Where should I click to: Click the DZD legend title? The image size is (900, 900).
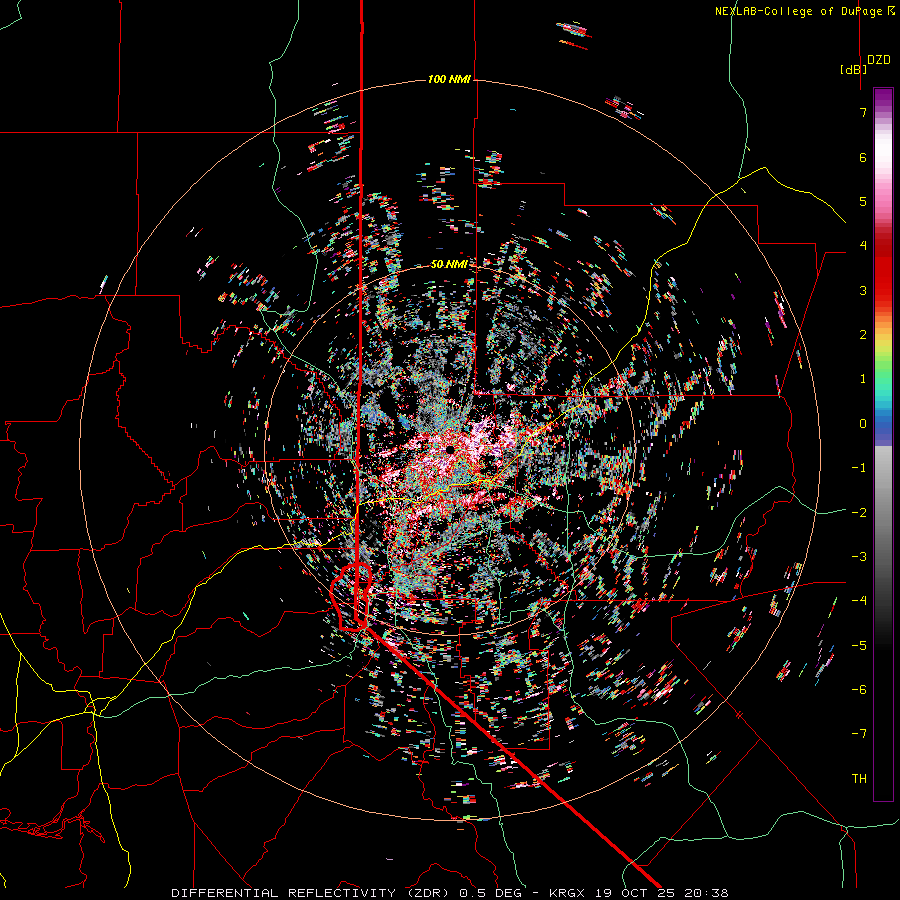pyautogui.click(x=879, y=60)
